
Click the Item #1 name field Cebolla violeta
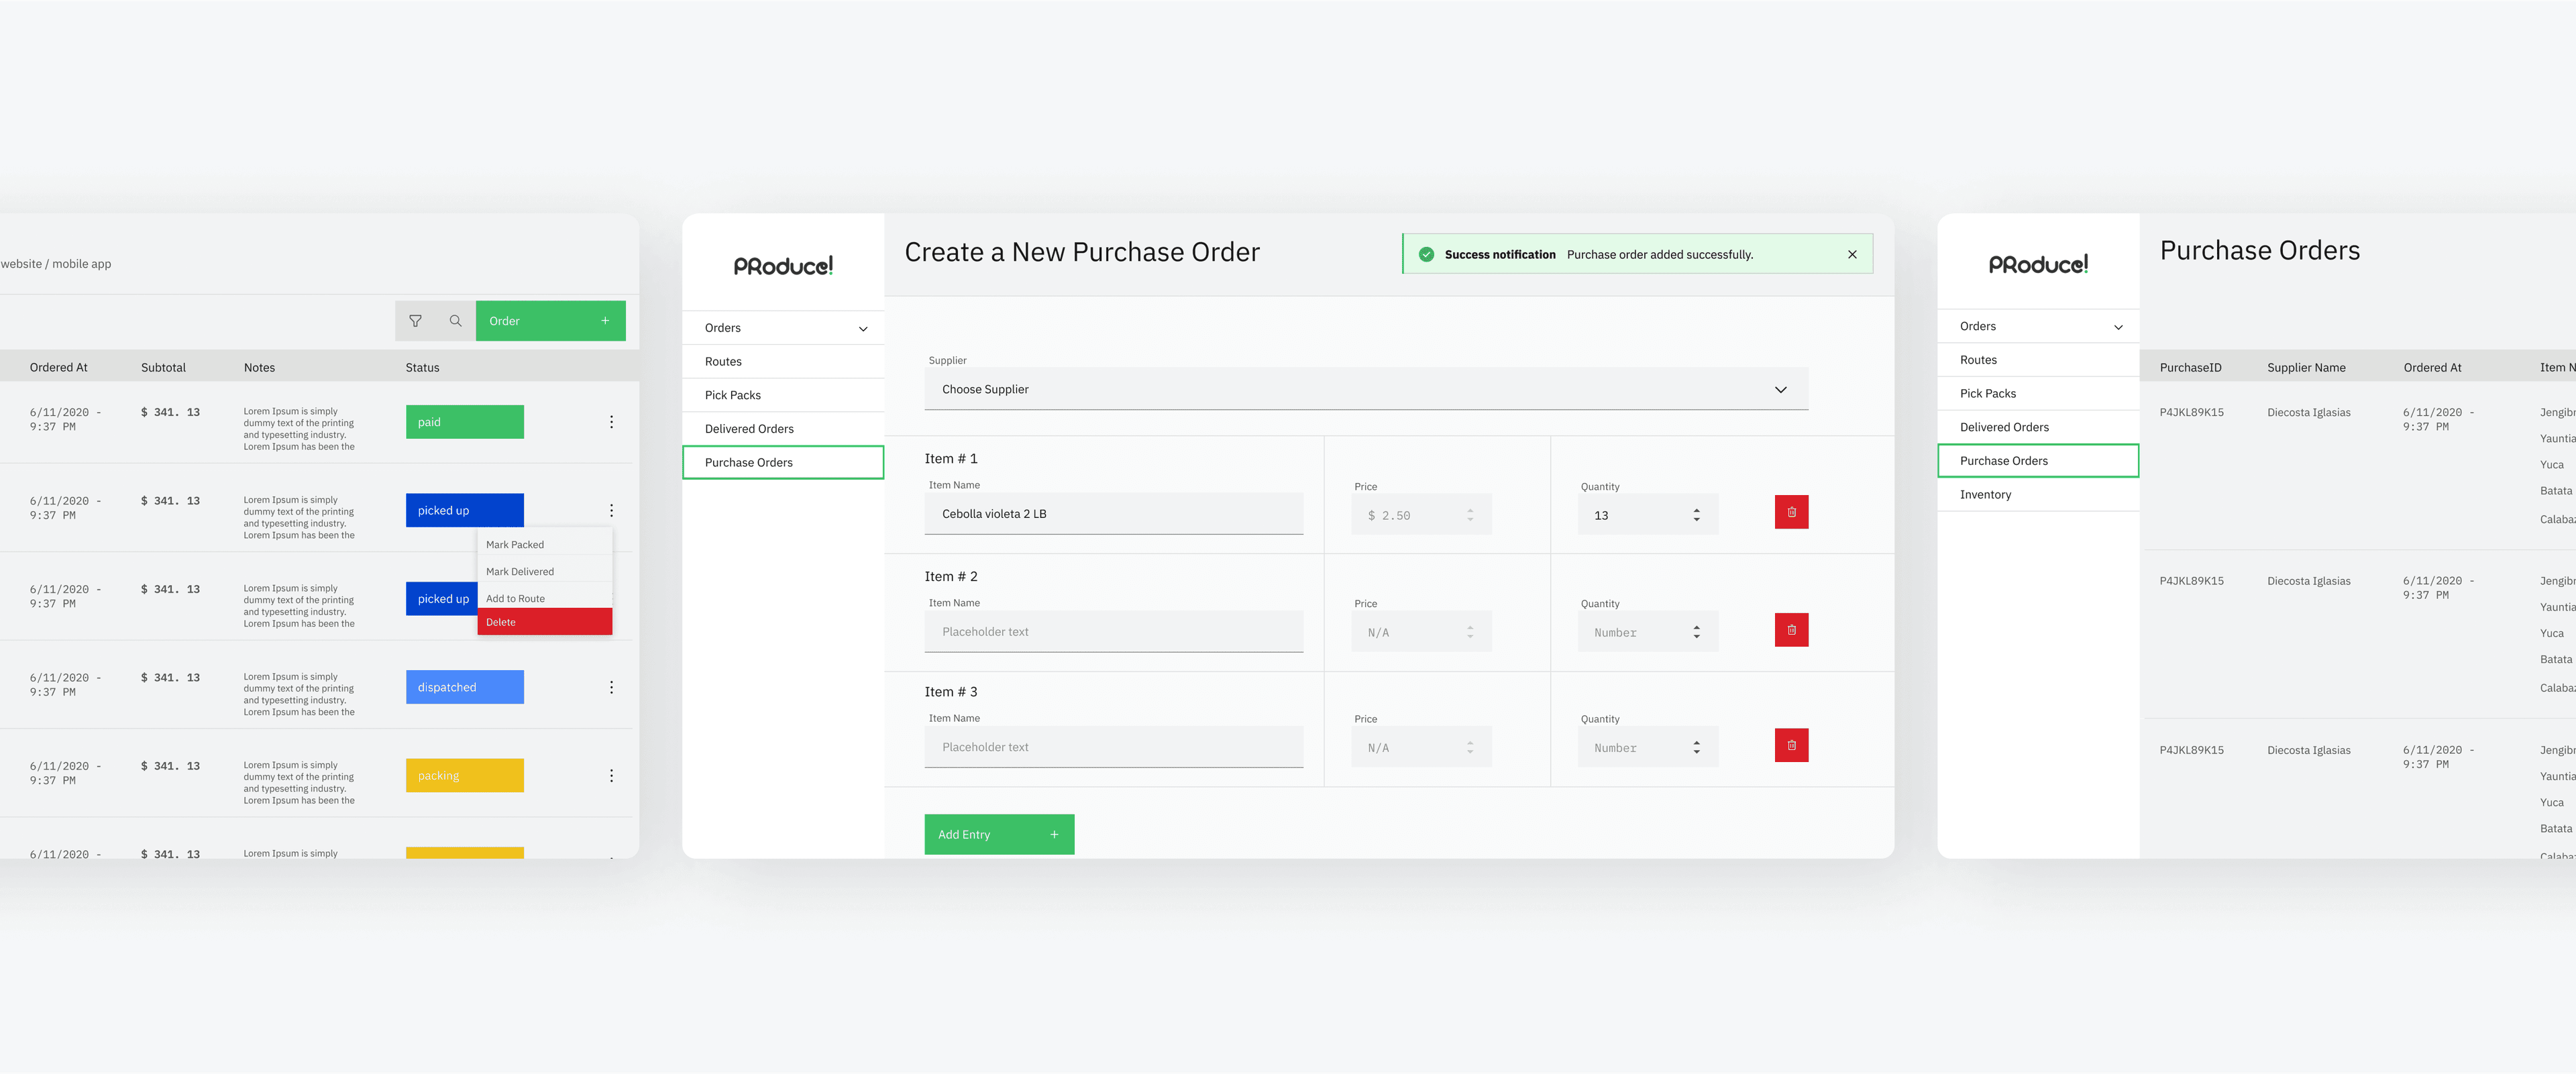point(1114,514)
